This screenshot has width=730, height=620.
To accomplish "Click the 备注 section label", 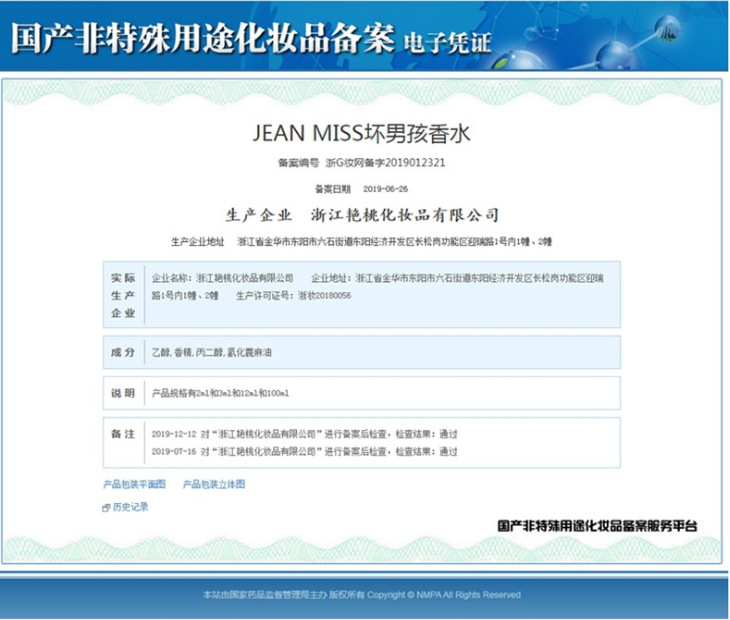I will click(x=123, y=434).
